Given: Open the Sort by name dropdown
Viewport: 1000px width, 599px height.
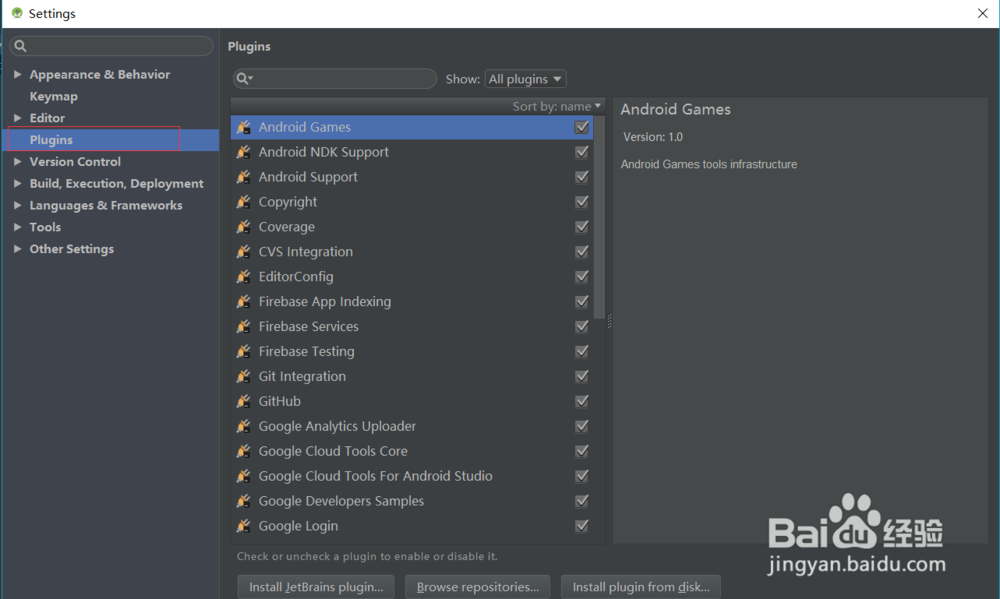Looking at the screenshot, I should [557, 106].
